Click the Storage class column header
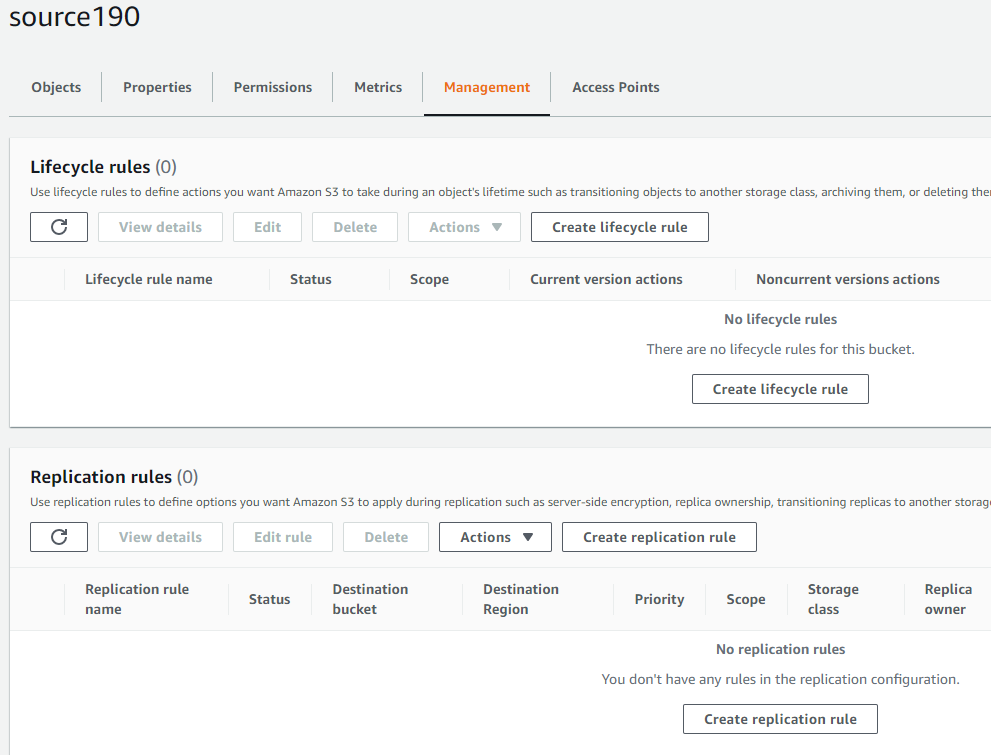 point(833,599)
